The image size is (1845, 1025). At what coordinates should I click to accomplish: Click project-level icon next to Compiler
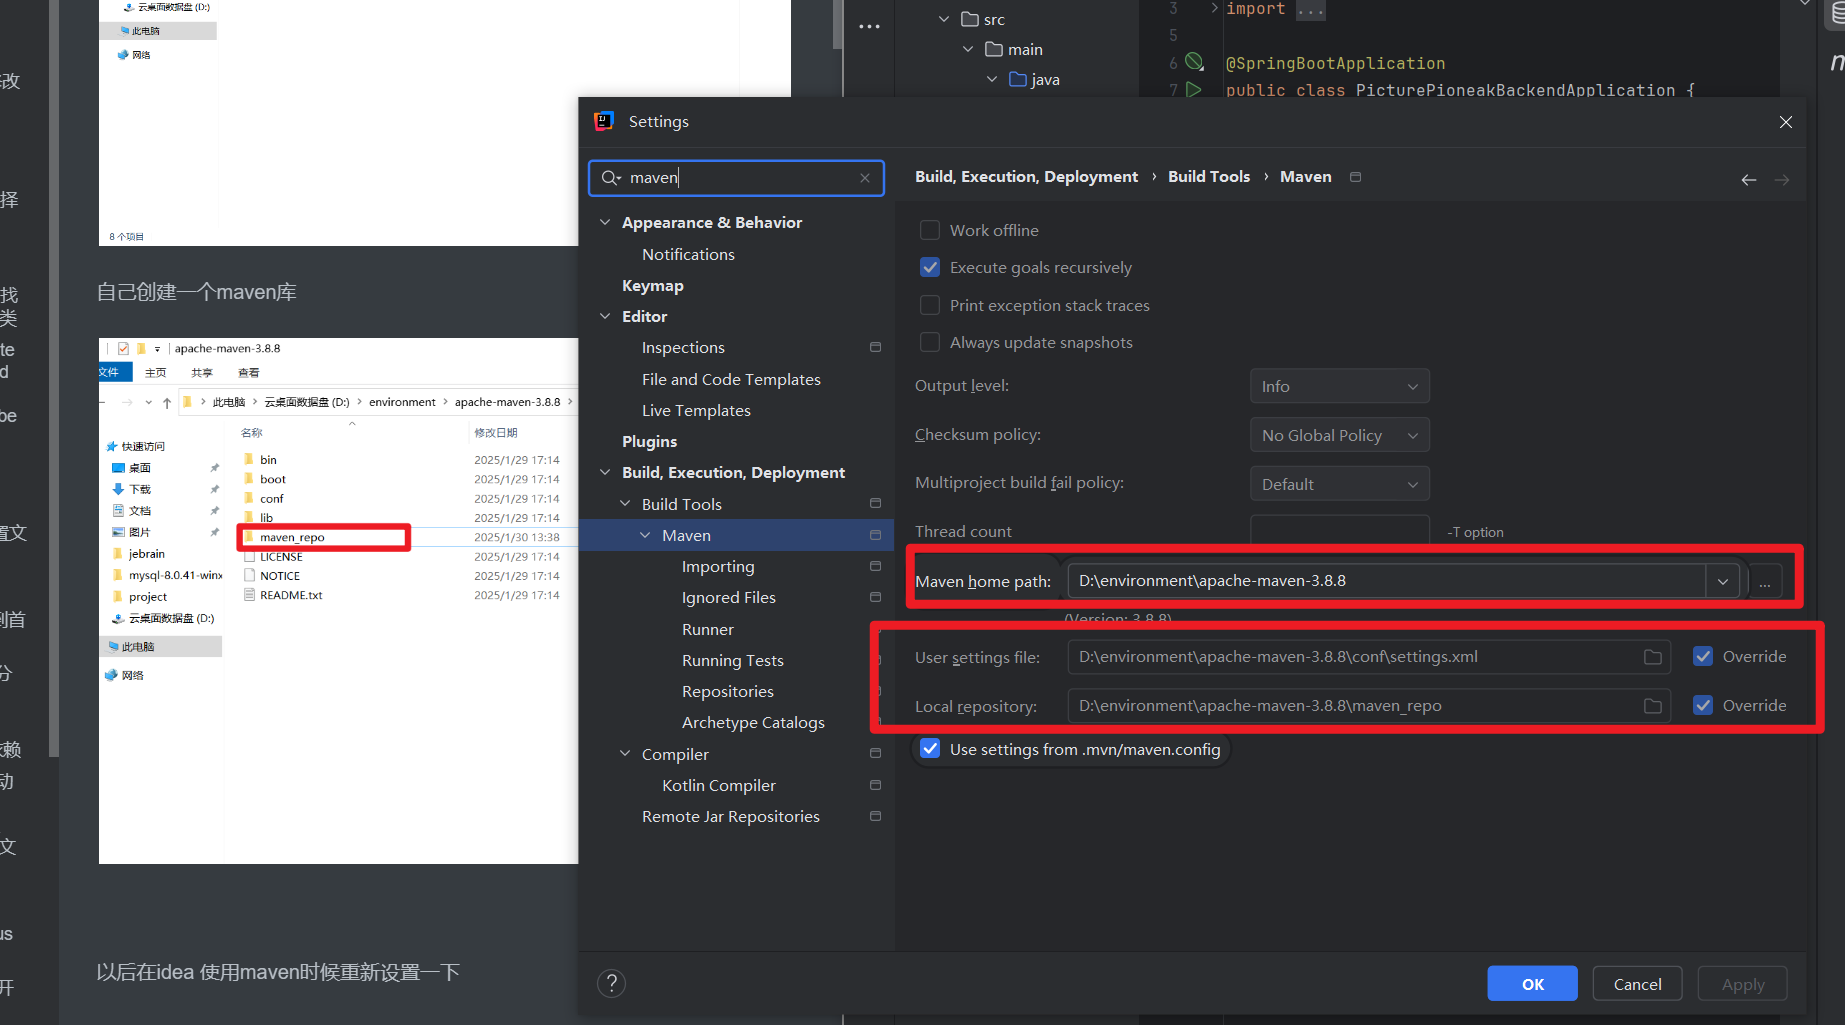875,754
